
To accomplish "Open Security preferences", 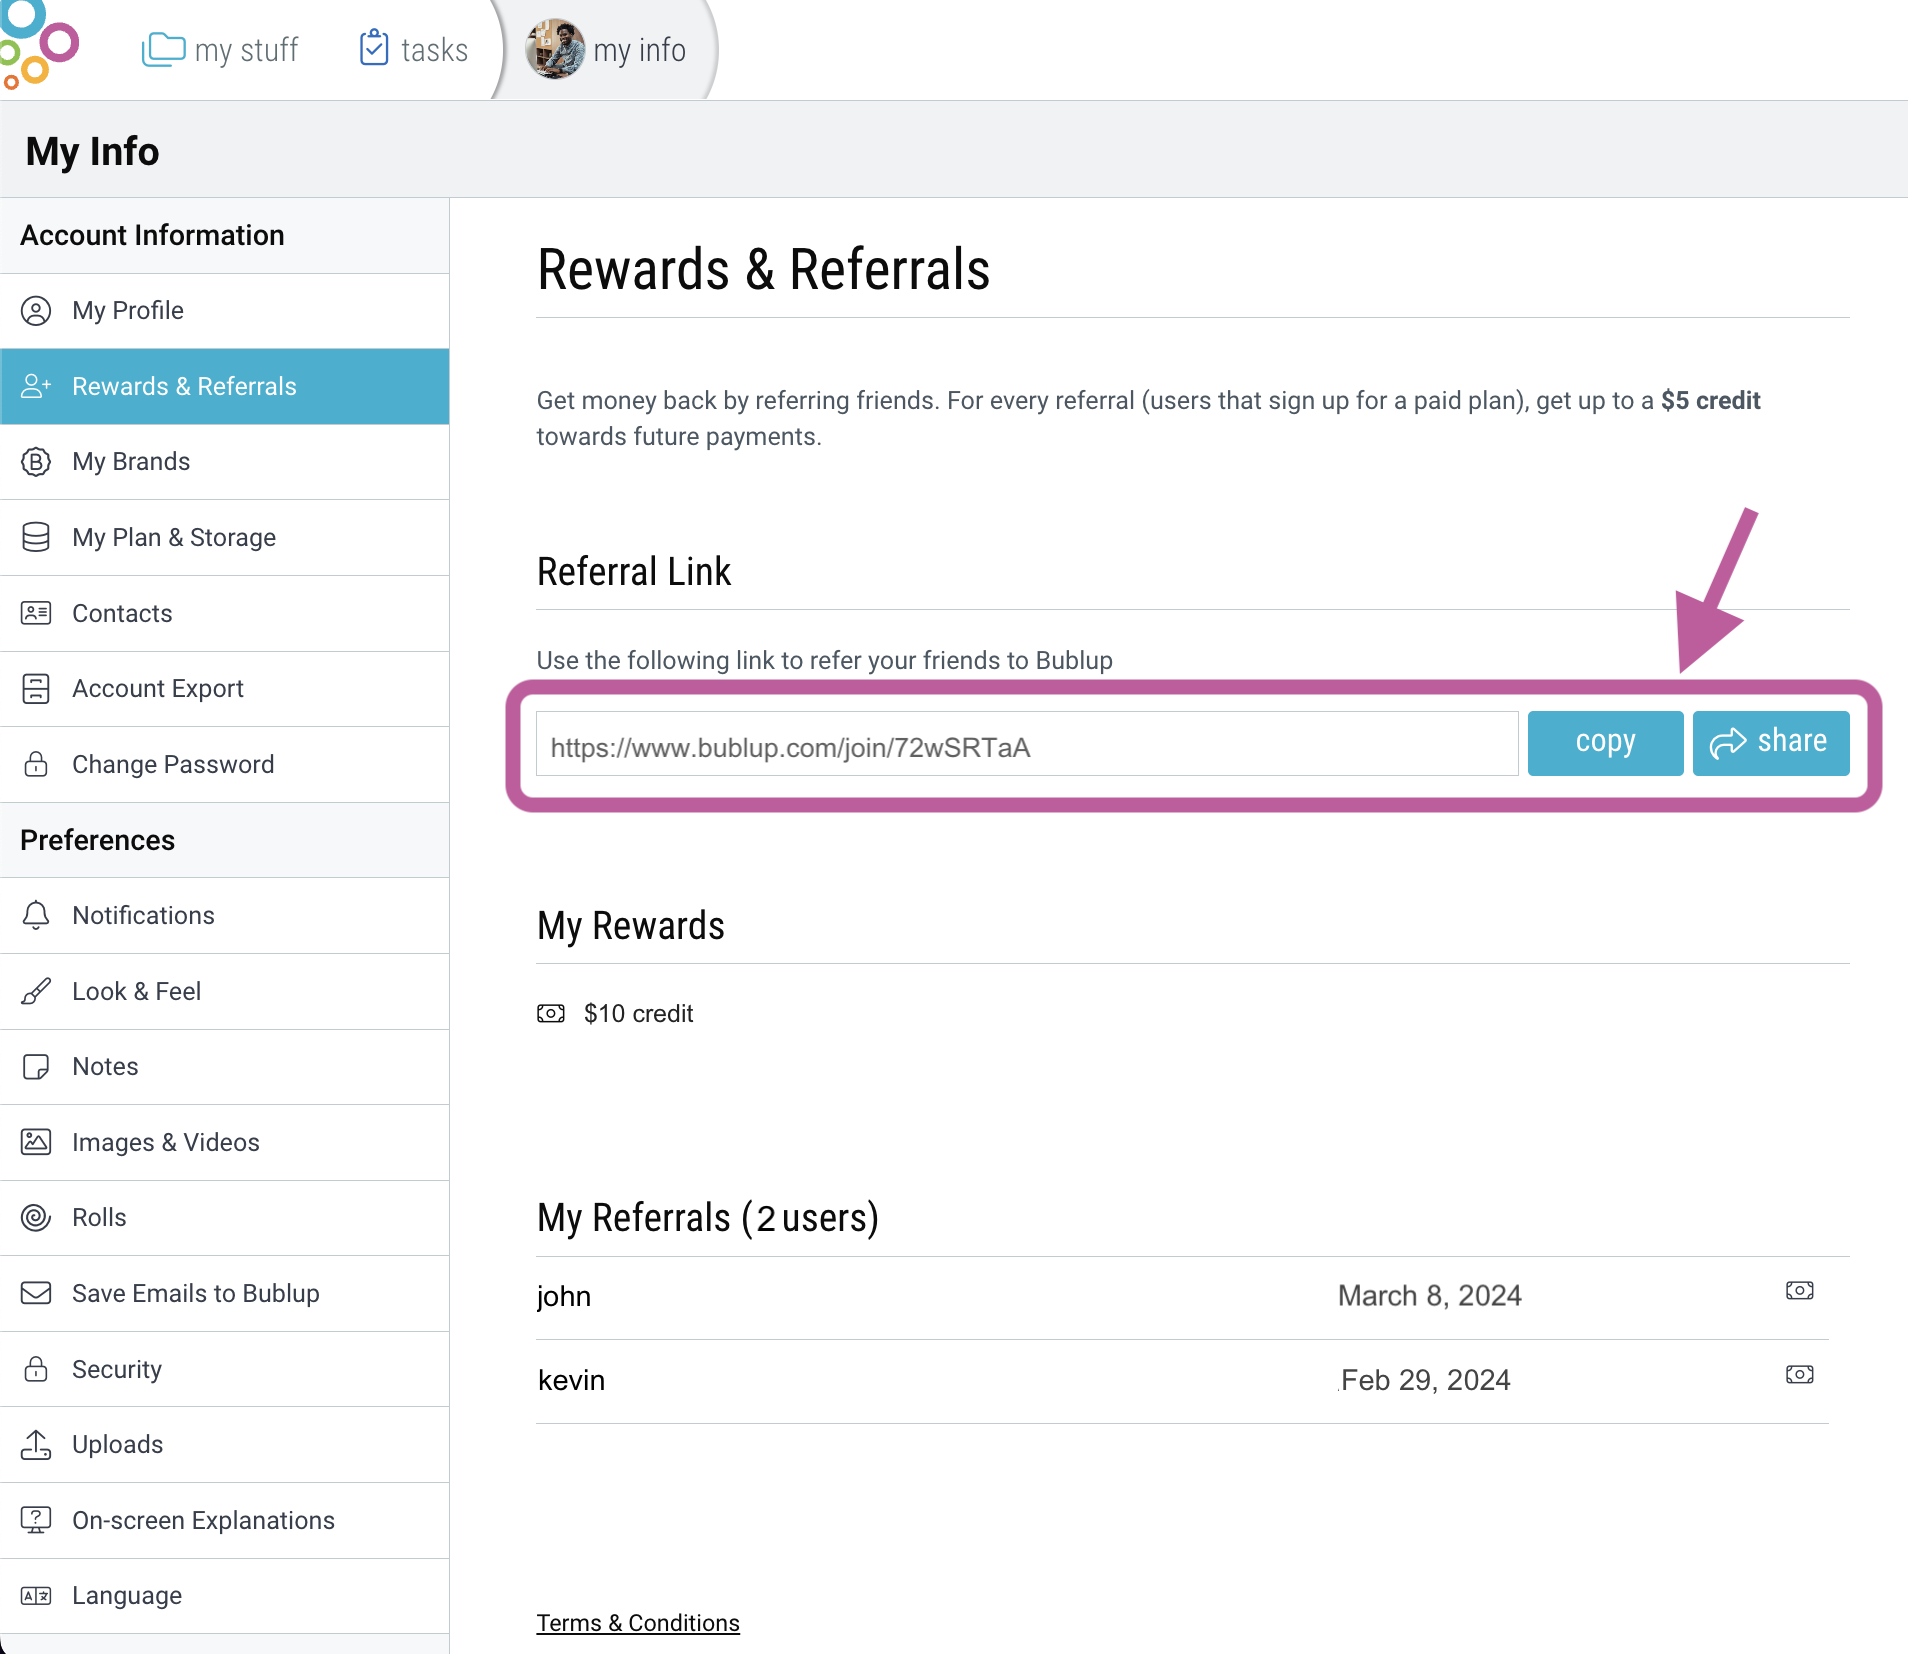I will (x=224, y=1369).
